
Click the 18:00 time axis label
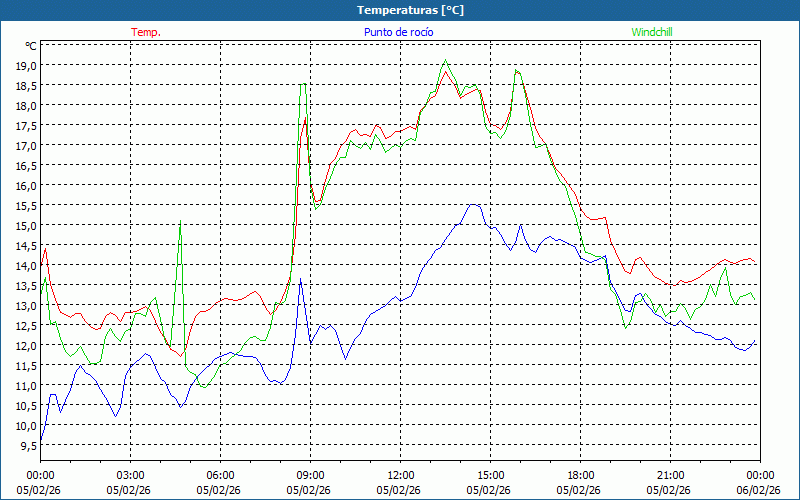[x=580, y=475]
